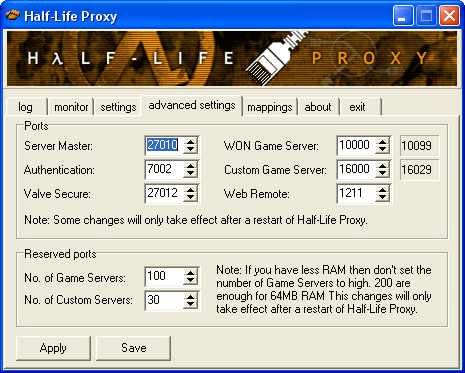Click the WON Game Server port field
The image size is (465, 373).
coord(356,145)
